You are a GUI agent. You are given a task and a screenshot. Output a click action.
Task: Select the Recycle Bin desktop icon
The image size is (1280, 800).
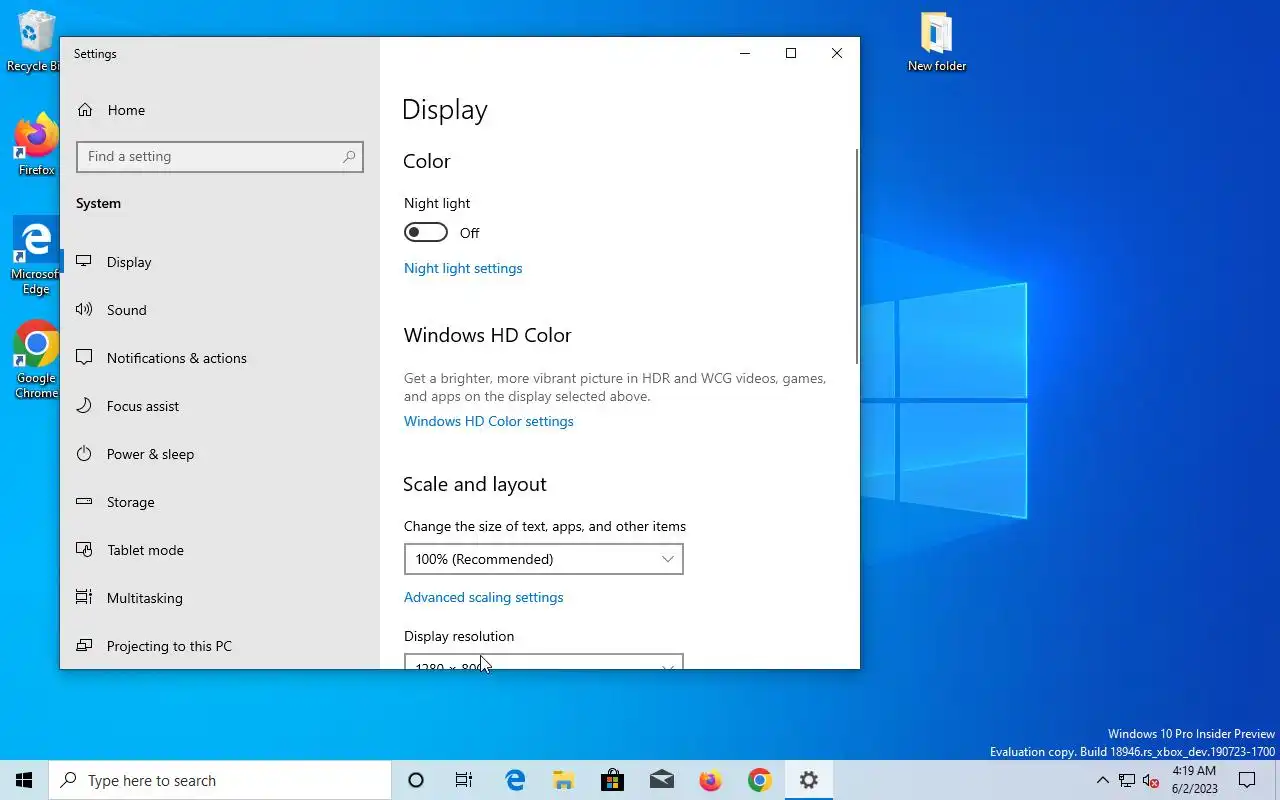(x=35, y=42)
